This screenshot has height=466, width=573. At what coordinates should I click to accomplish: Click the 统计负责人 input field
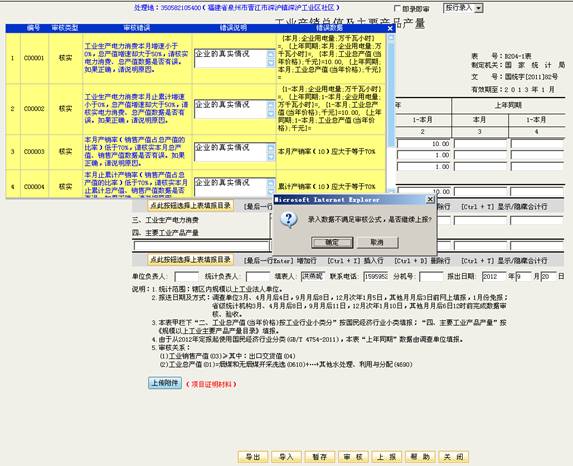coord(258,277)
